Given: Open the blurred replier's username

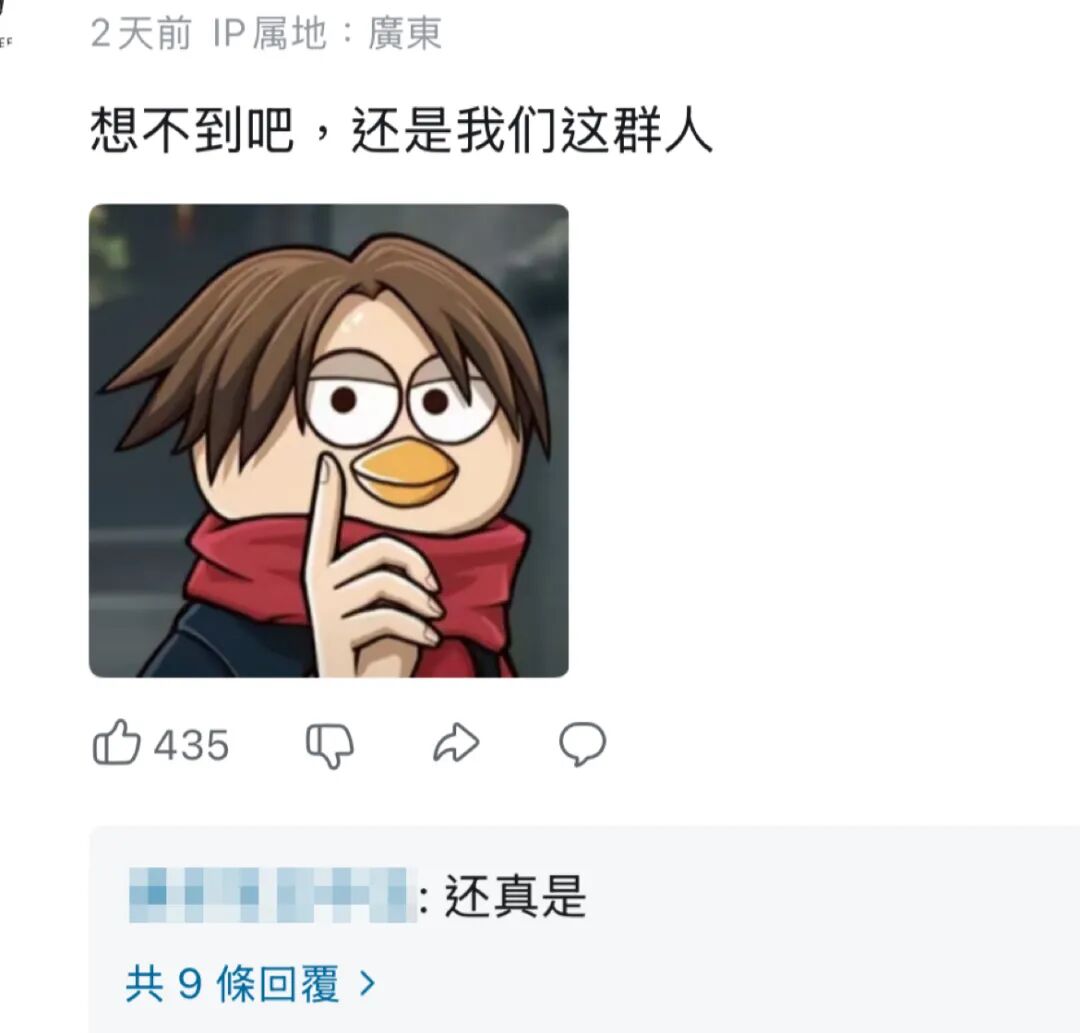Looking at the screenshot, I should pyautogui.click(x=273, y=895).
